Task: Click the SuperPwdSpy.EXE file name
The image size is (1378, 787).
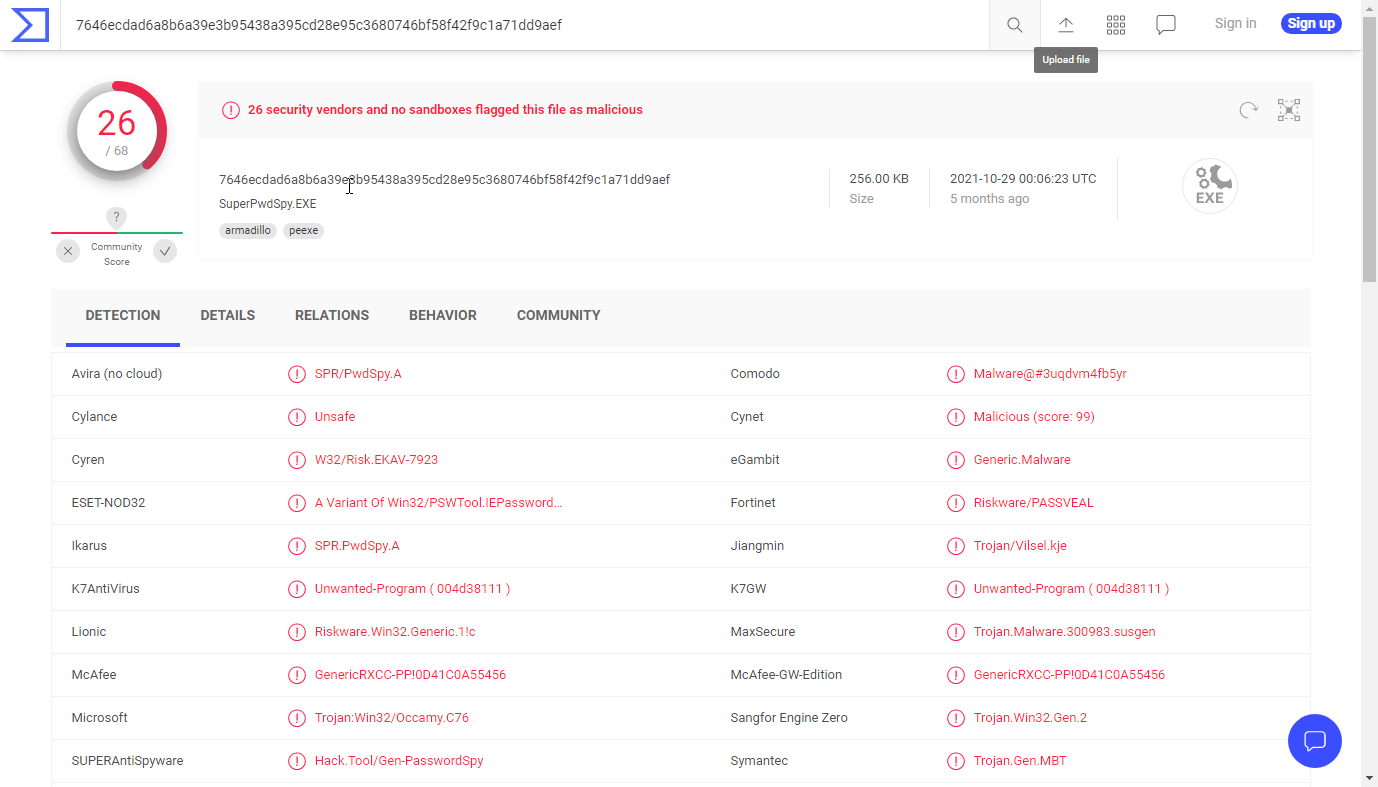Action: [x=268, y=204]
